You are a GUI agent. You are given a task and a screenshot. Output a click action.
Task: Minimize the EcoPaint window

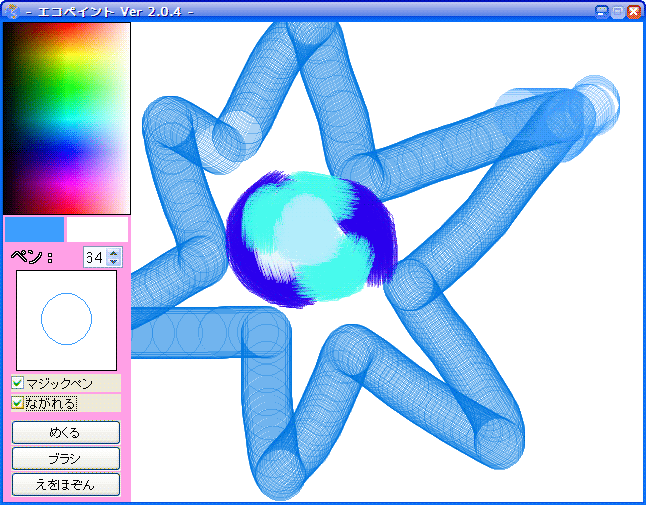tap(602, 12)
